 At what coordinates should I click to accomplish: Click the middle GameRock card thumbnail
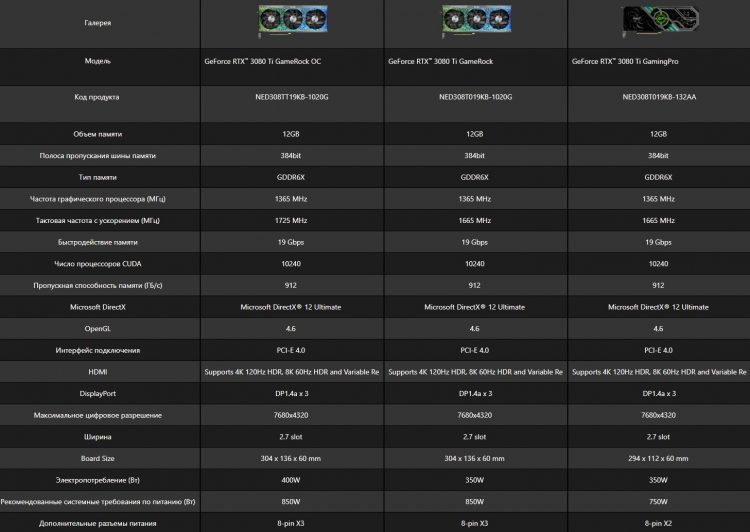(x=474, y=20)
